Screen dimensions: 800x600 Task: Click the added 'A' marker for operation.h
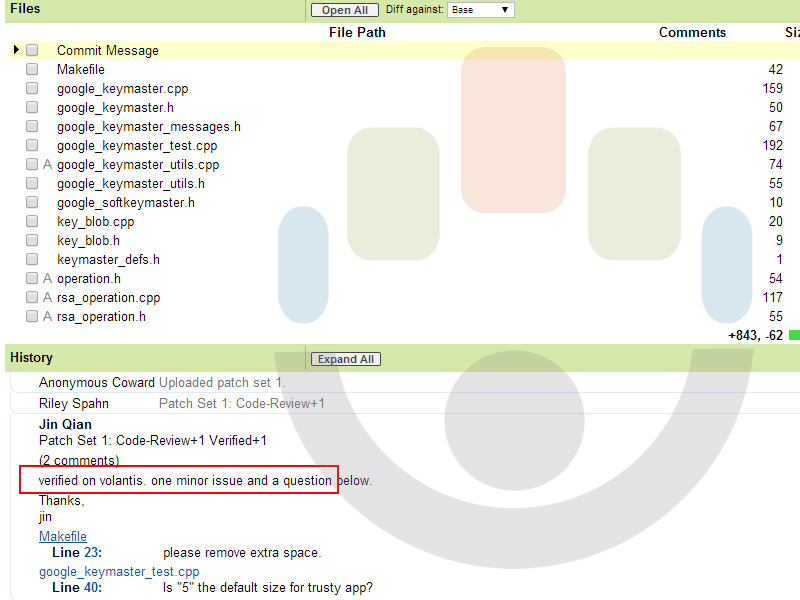pos(47,279)
